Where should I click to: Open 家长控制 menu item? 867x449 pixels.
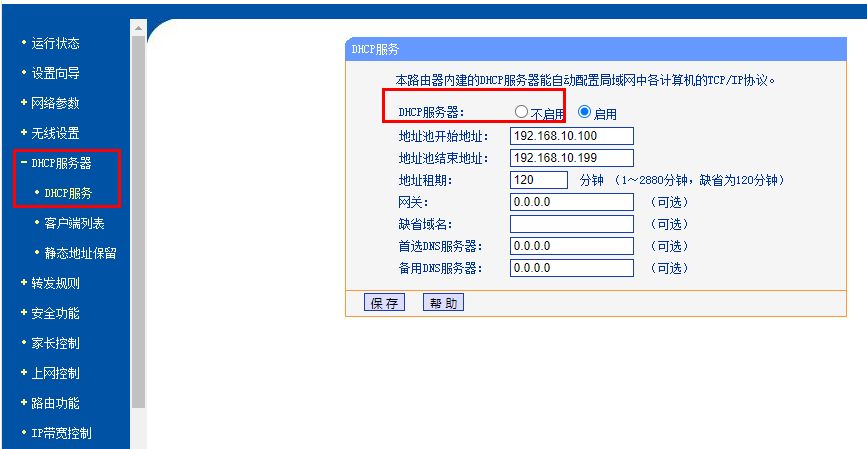click(x=55, y=343)
